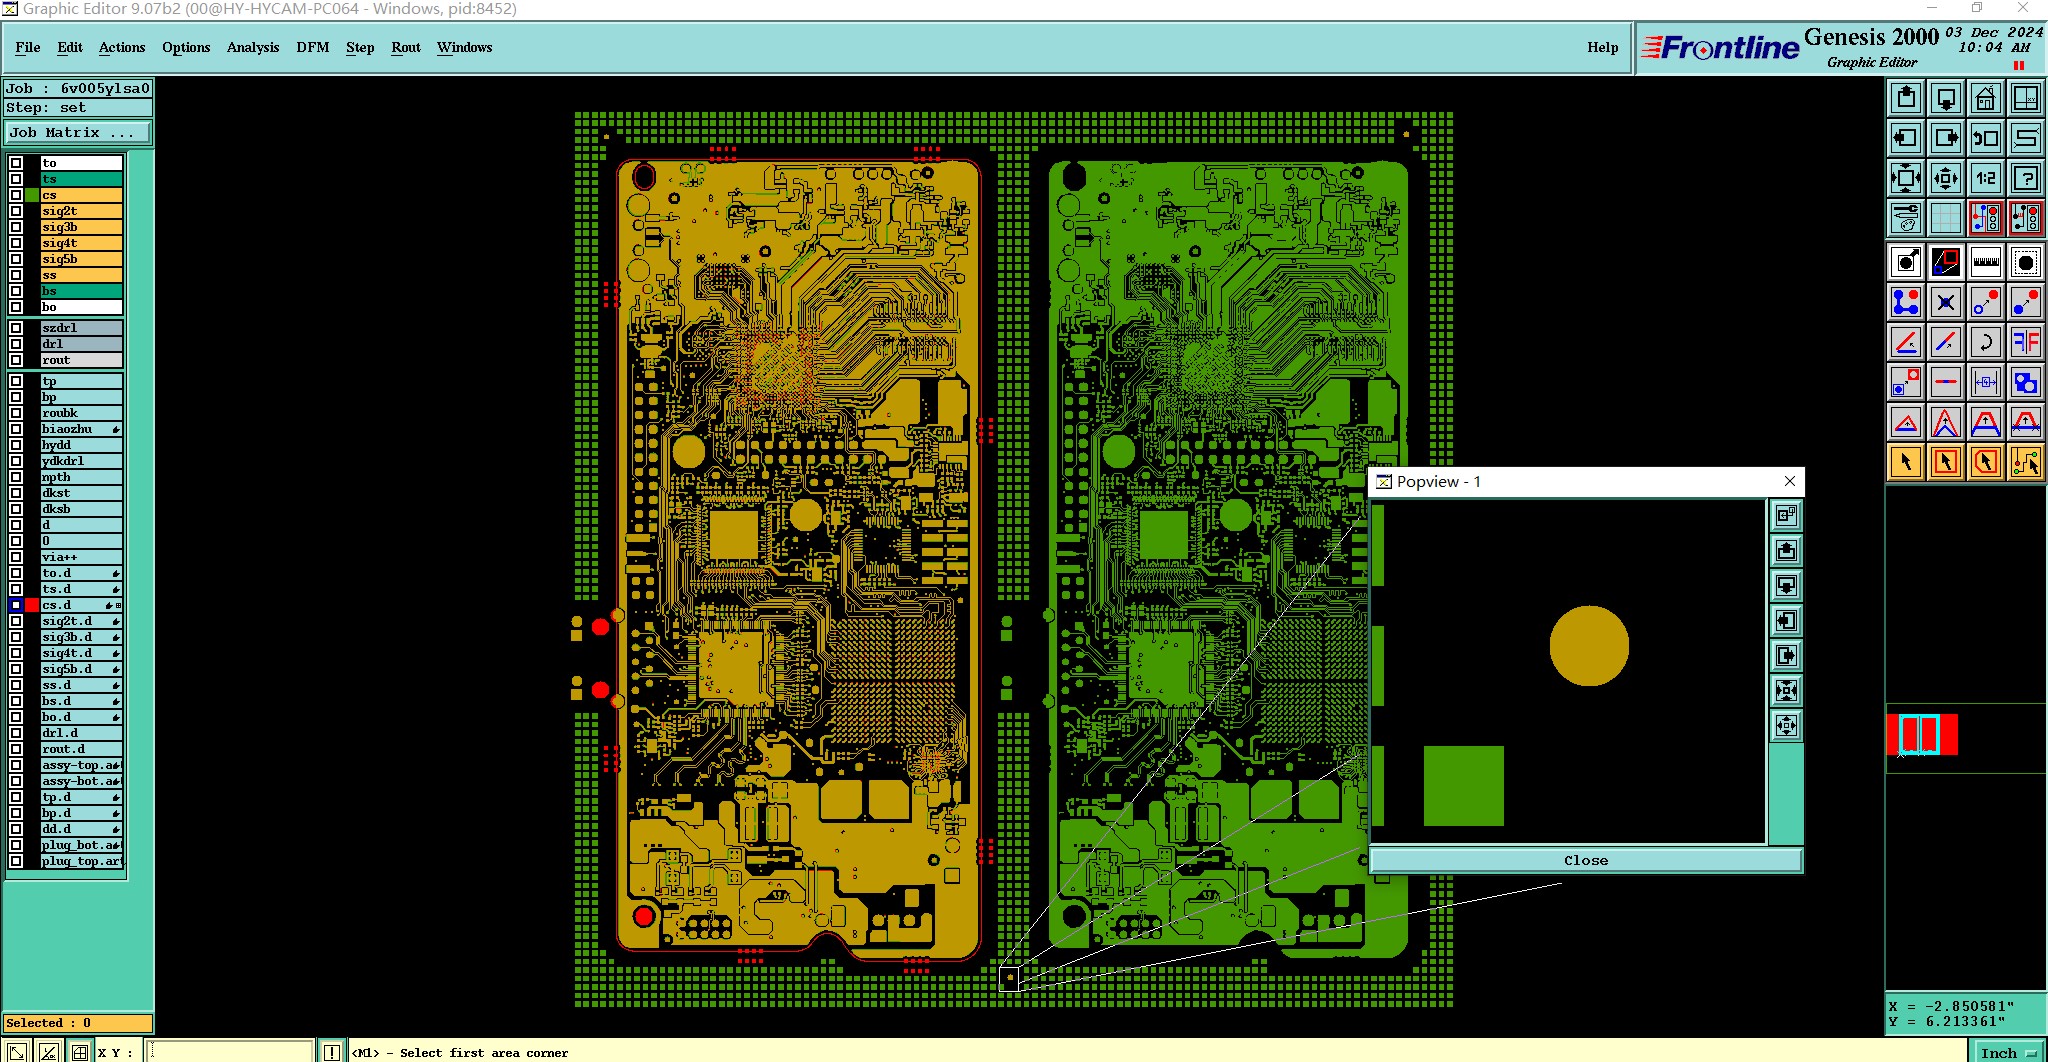
Task: Toggle the checkbox for layer npth
Action: 16,477
